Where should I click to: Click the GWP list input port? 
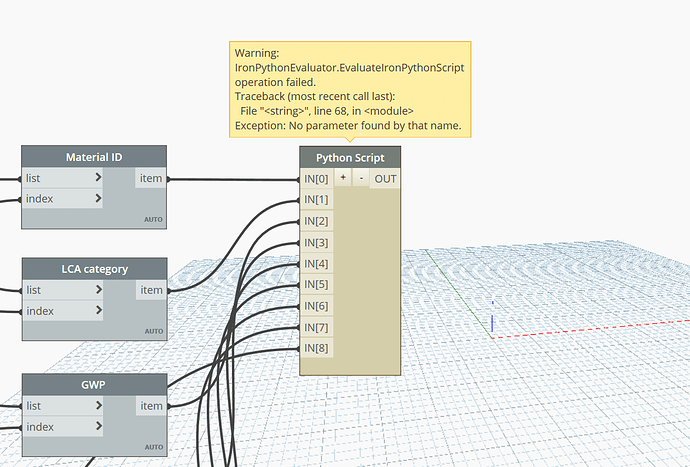point(63,406)
